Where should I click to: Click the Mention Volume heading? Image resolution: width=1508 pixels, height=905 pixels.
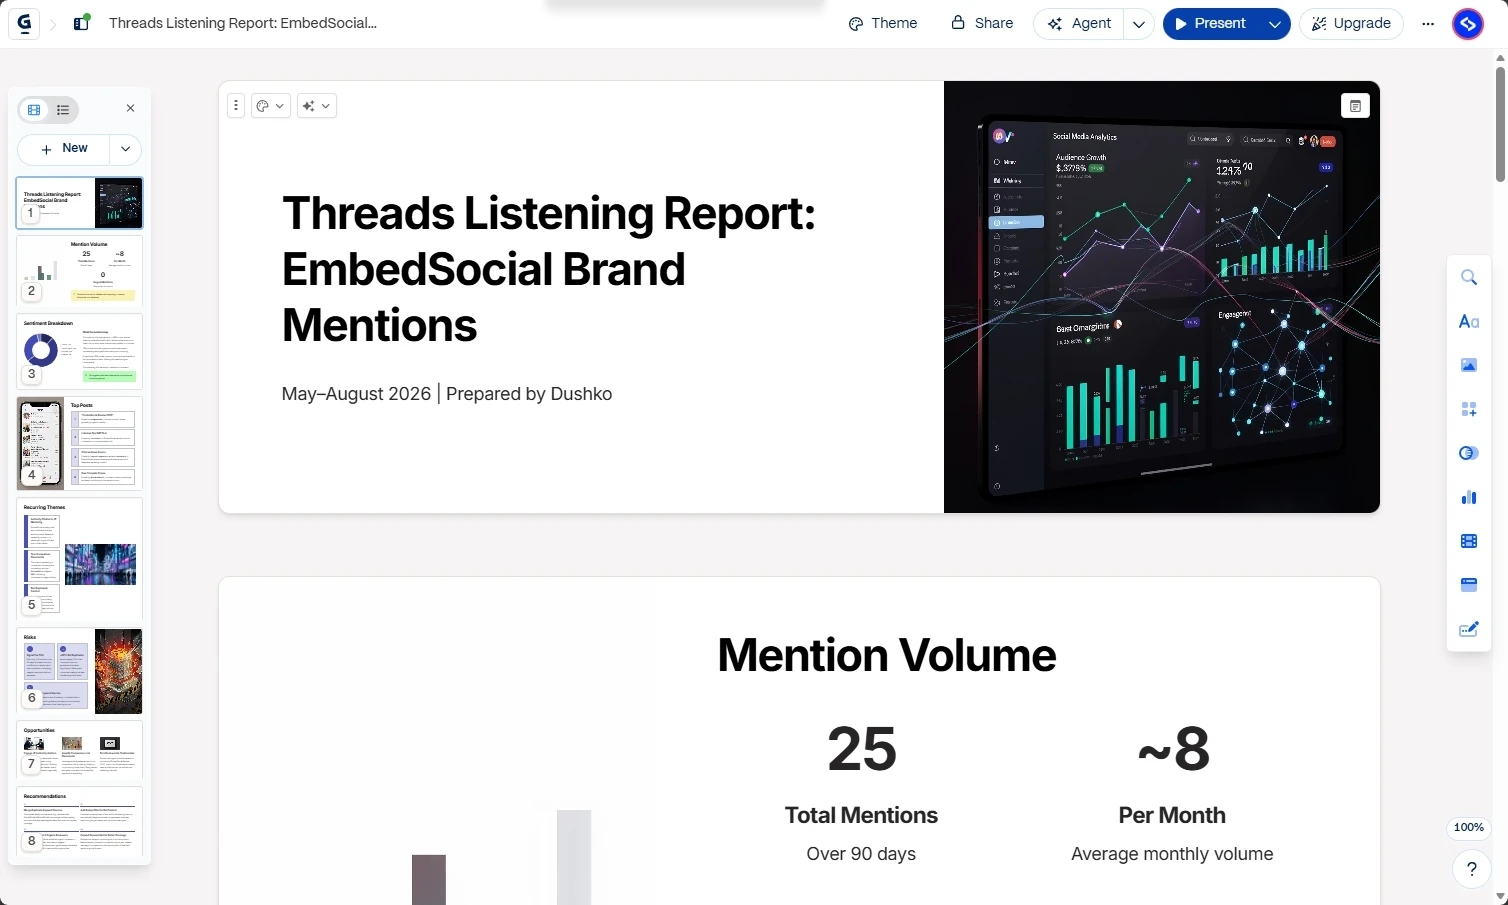887,655
